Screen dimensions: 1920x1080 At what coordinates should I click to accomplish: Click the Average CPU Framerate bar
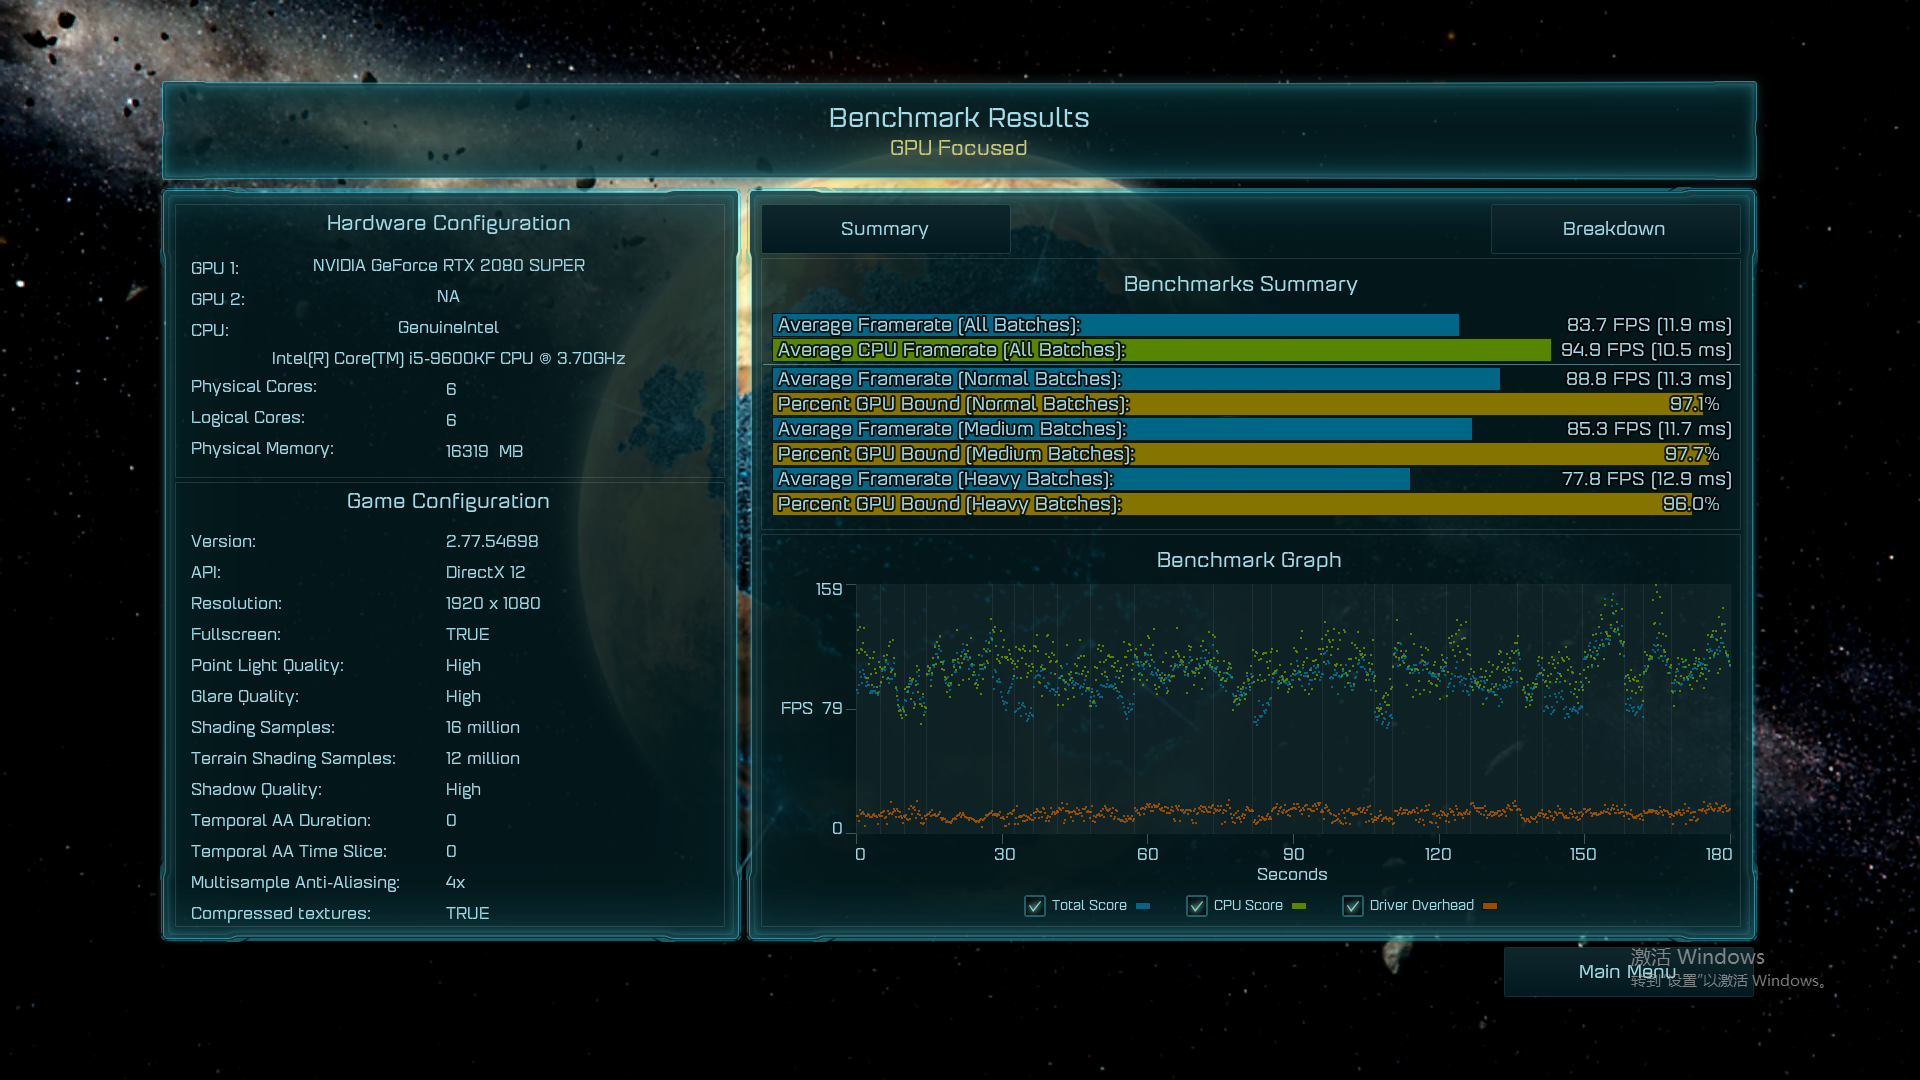1160,350
